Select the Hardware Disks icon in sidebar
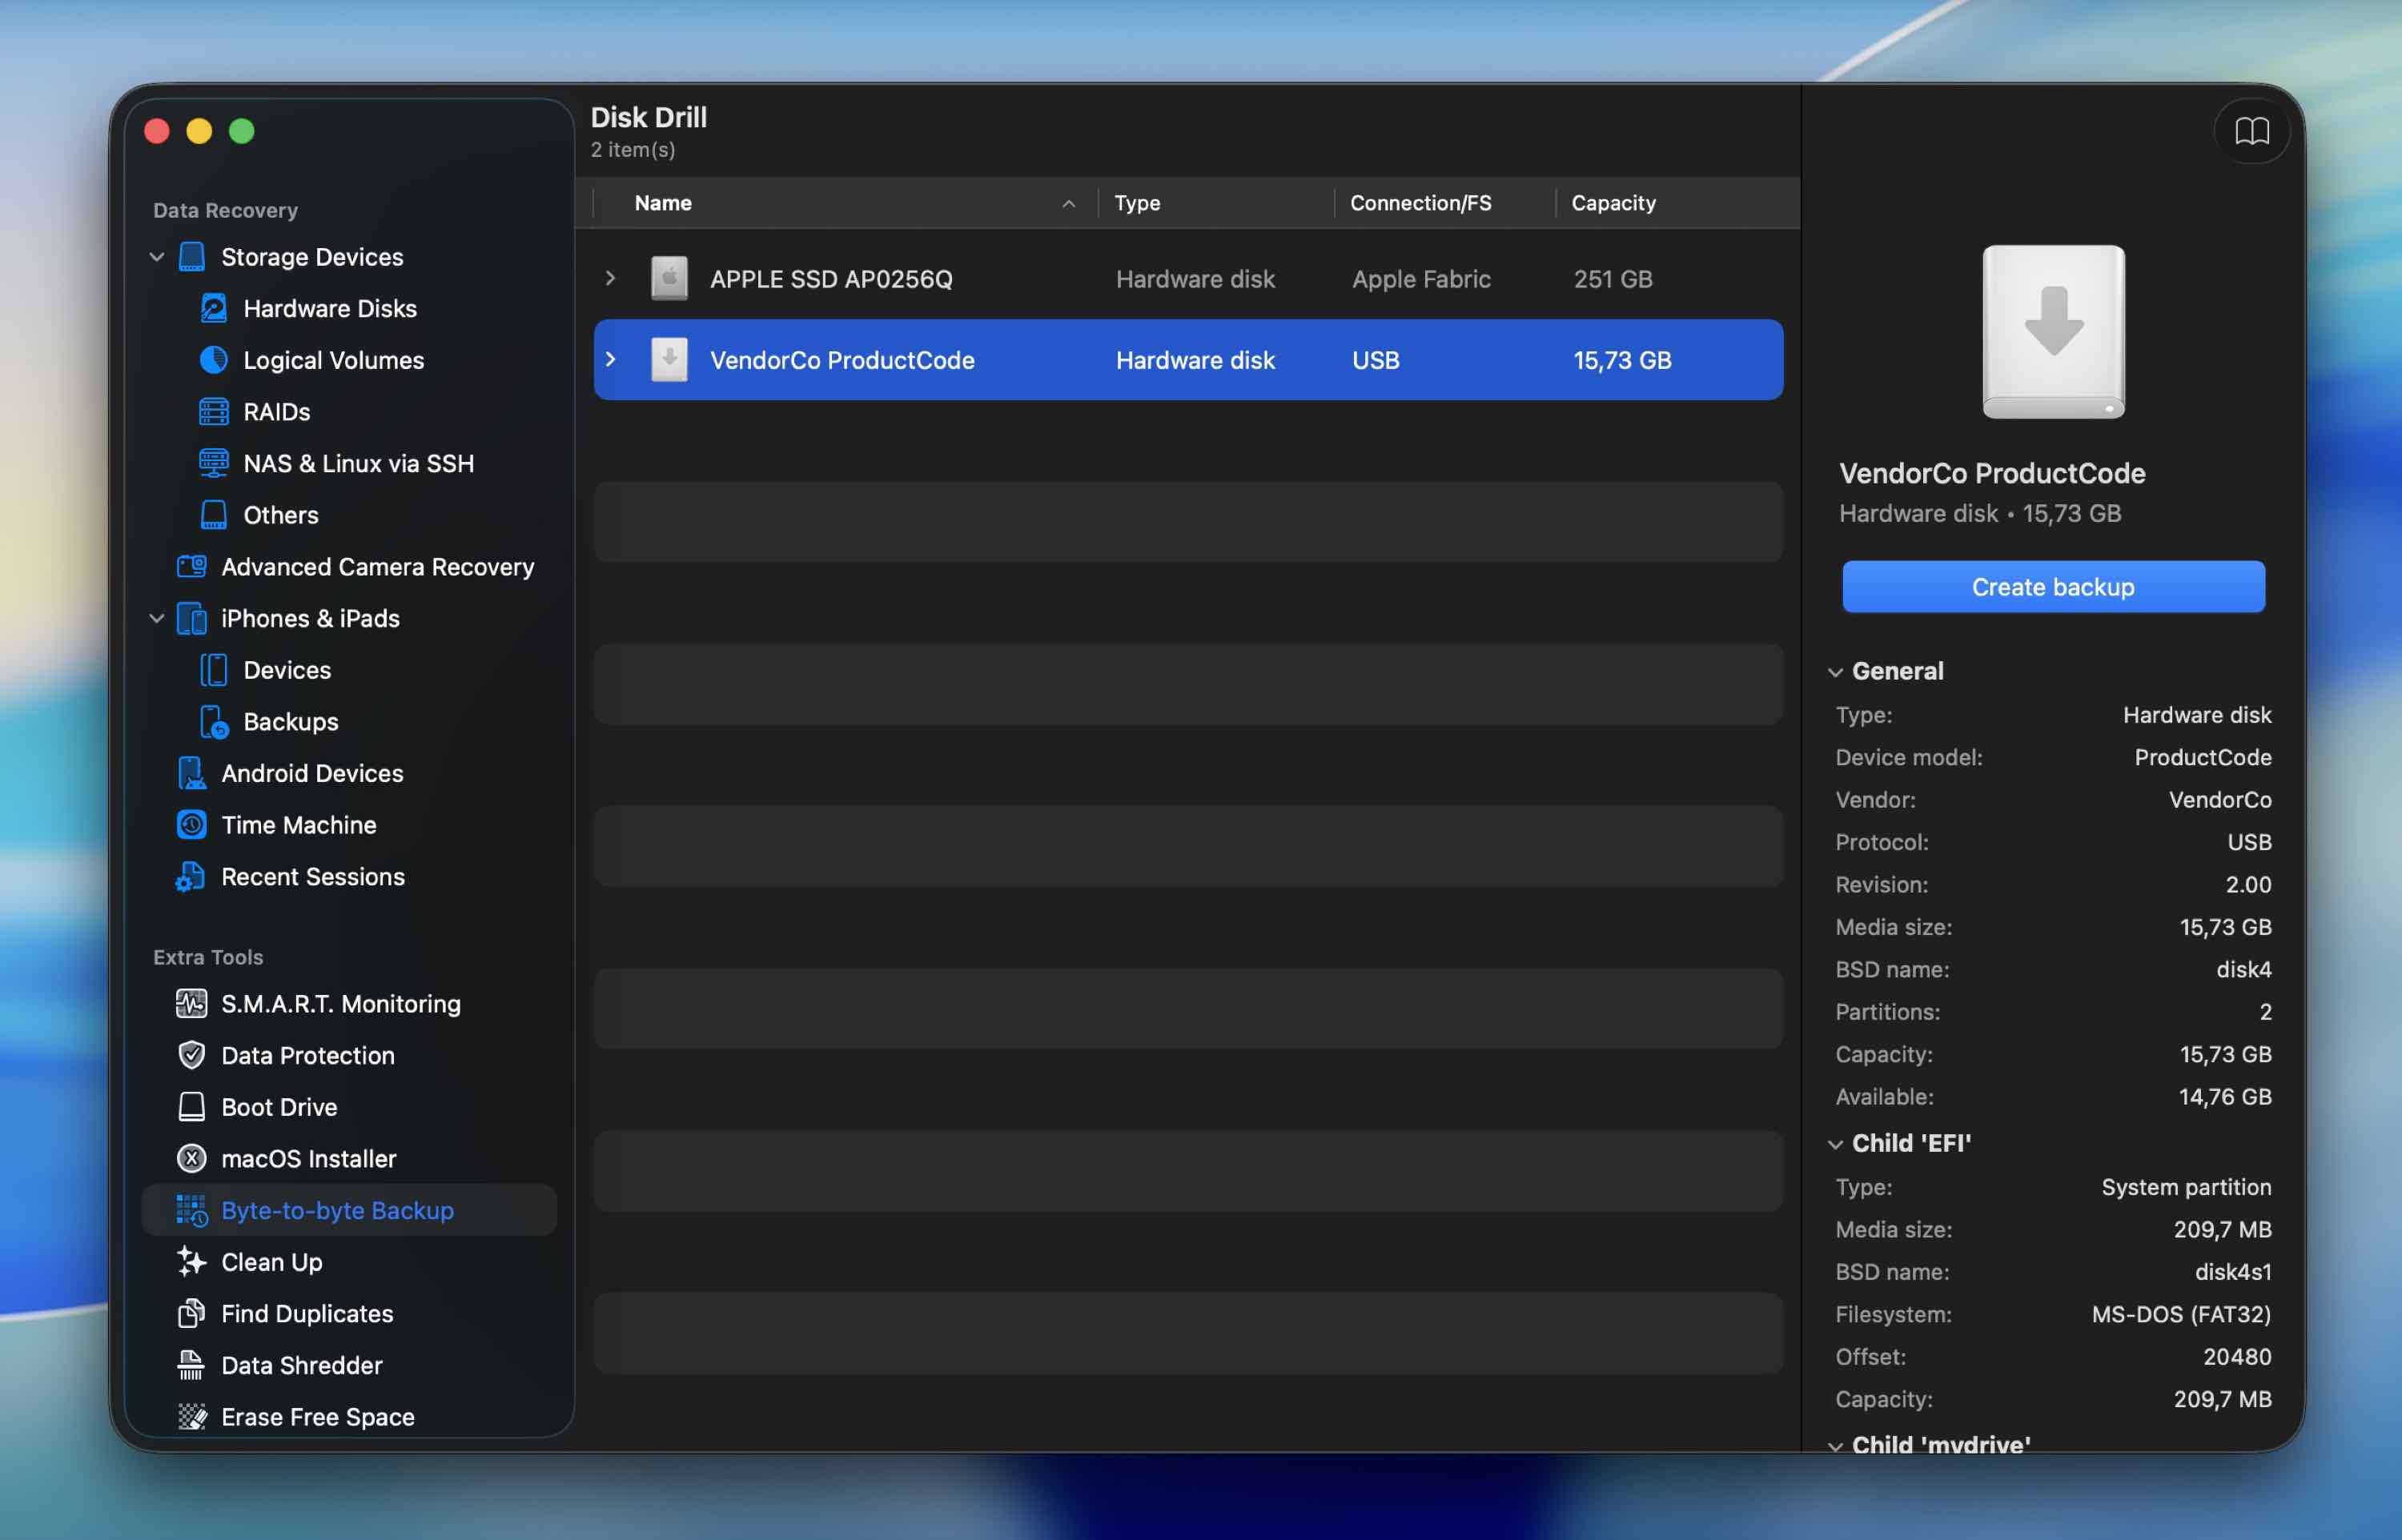2402x1540 pixels. [x=213, y=308]
